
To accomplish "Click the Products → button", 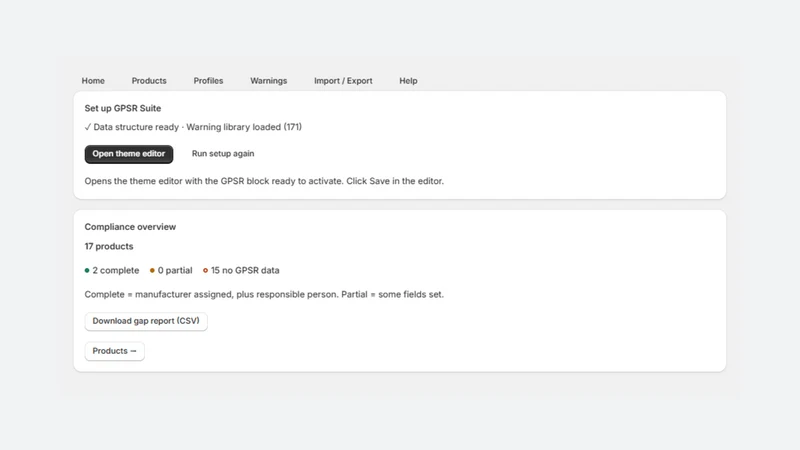I will tap(114, 351).
